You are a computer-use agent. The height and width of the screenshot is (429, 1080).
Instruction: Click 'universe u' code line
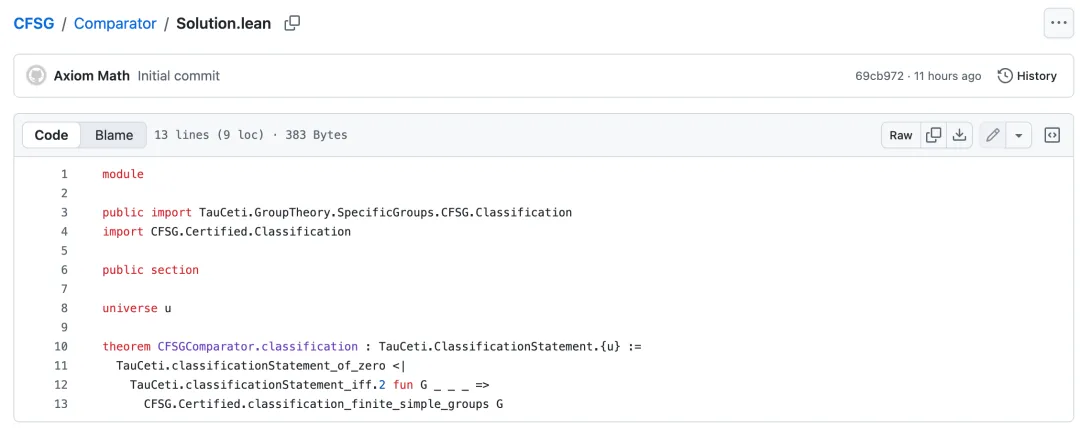[136, 308]
